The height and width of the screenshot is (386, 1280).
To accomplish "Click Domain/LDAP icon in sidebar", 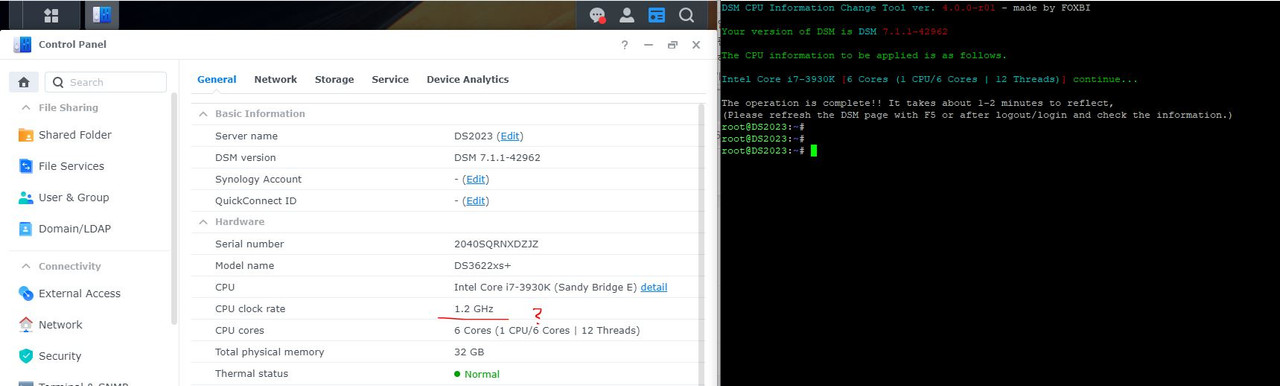I will 26,229.
